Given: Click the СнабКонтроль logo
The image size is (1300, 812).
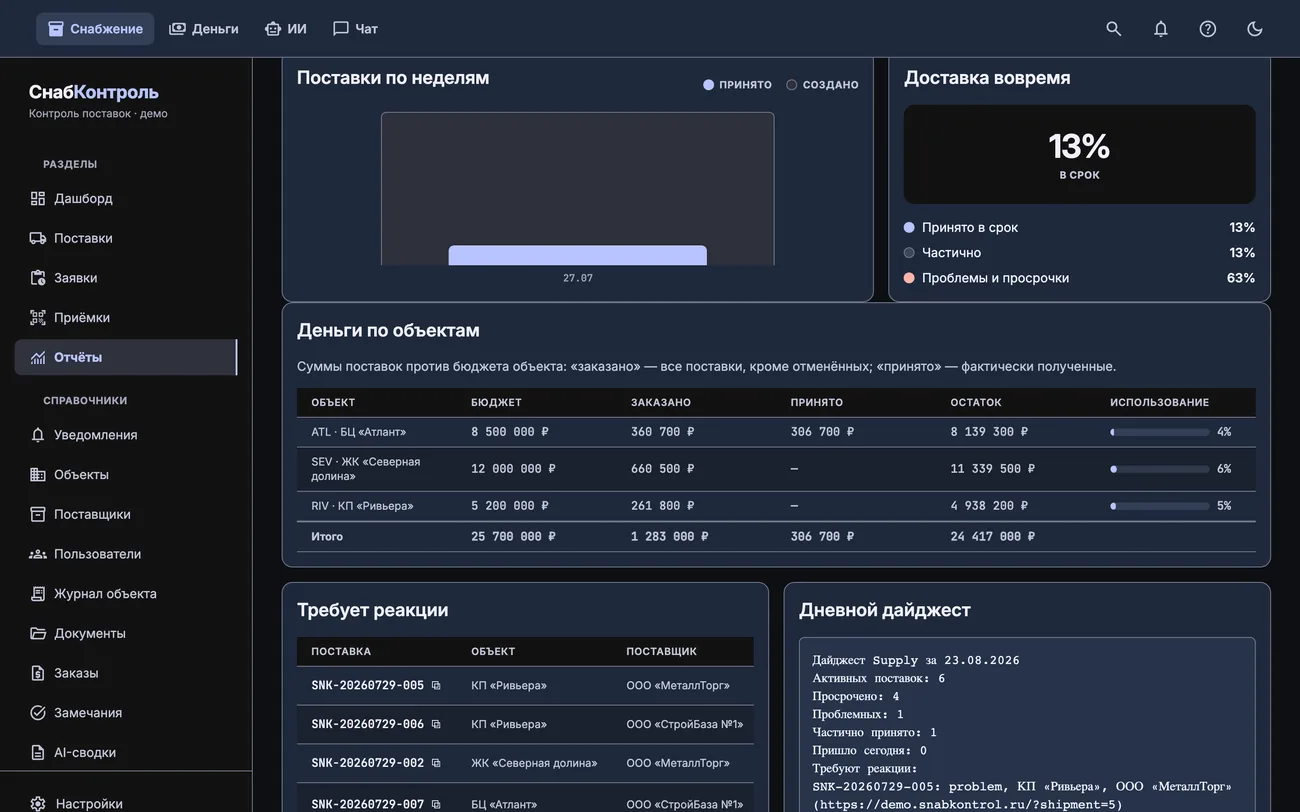Looking at the screenshot, I should tap(94, 92).
